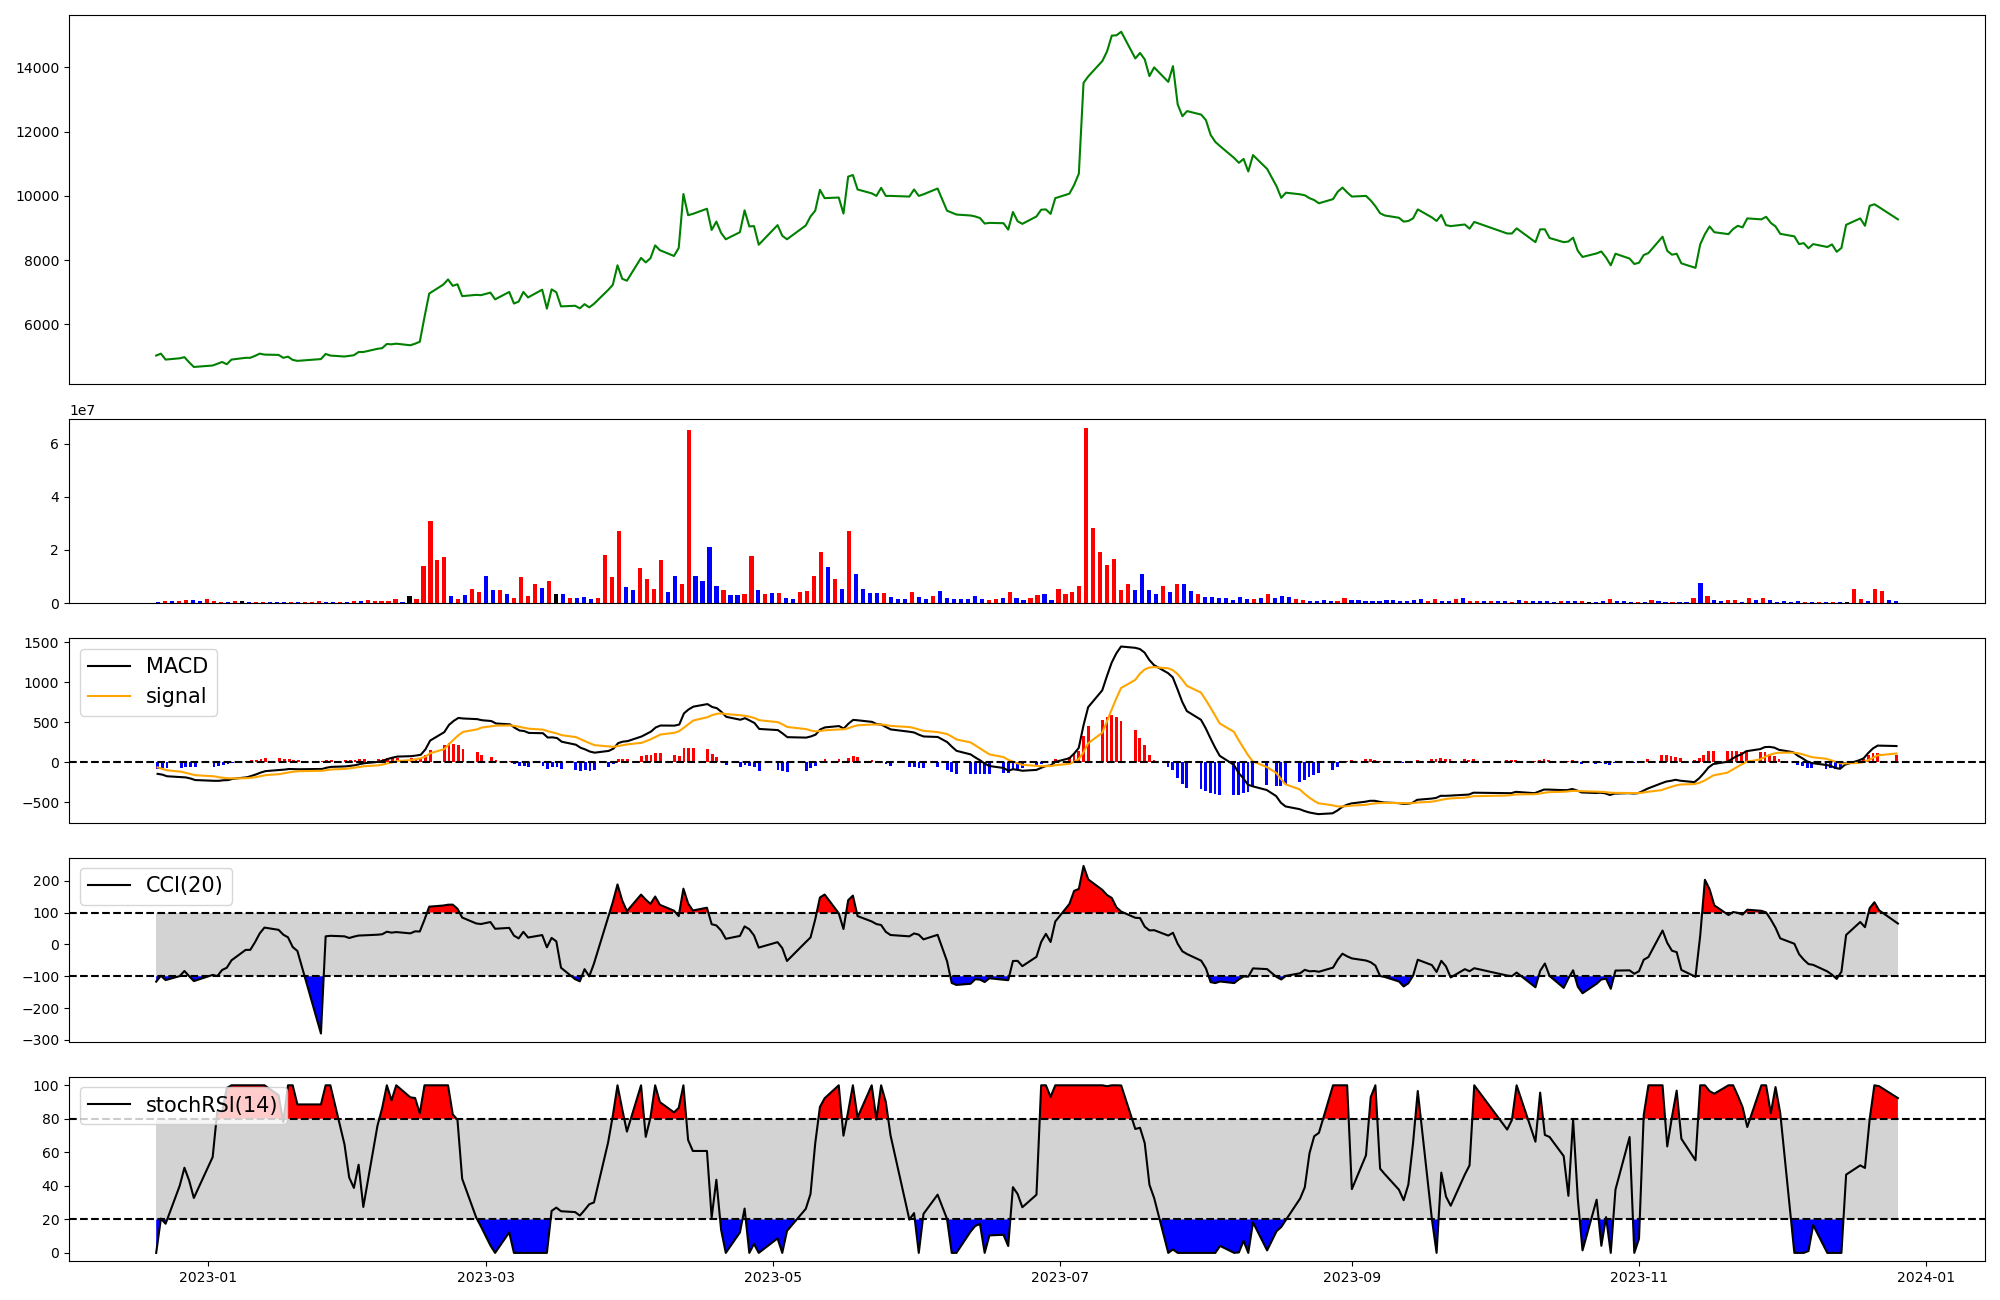The width and height of the screenshot is (2000, 1300).
Task: Select the CCI(20) legend entry
Action: [x=183, y=885]
